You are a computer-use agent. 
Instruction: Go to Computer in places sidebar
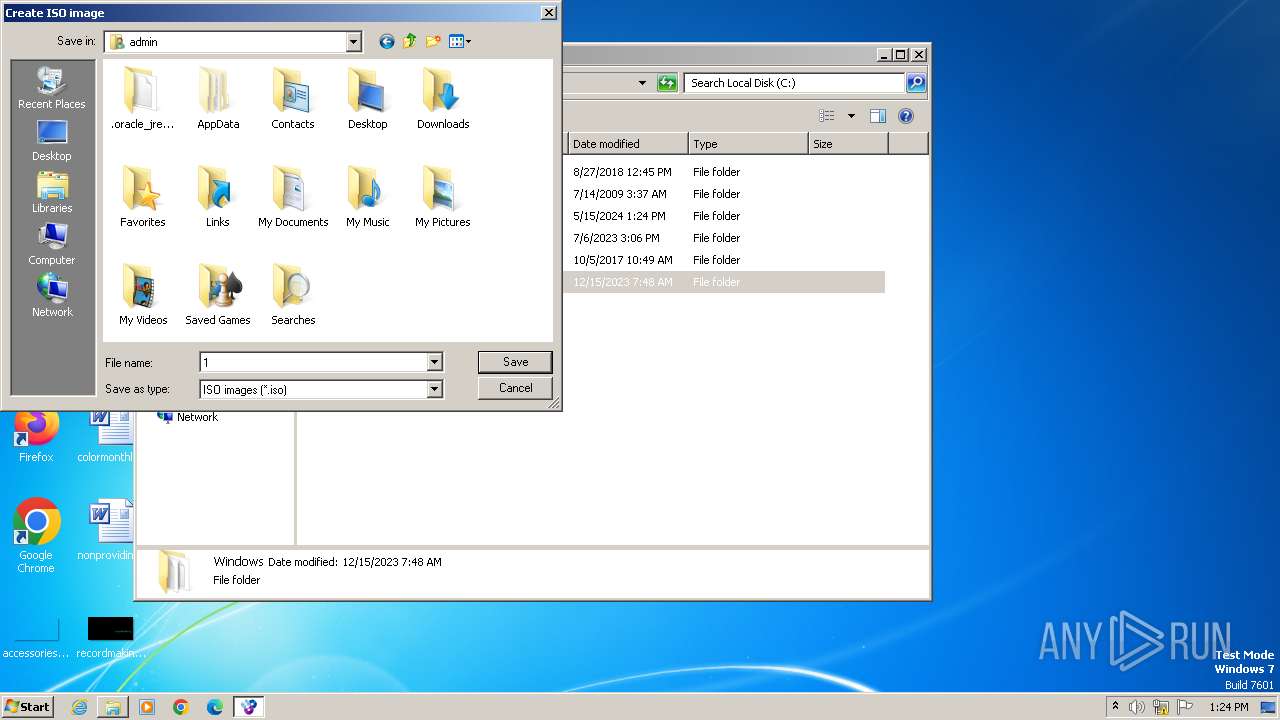coord(52,245)
